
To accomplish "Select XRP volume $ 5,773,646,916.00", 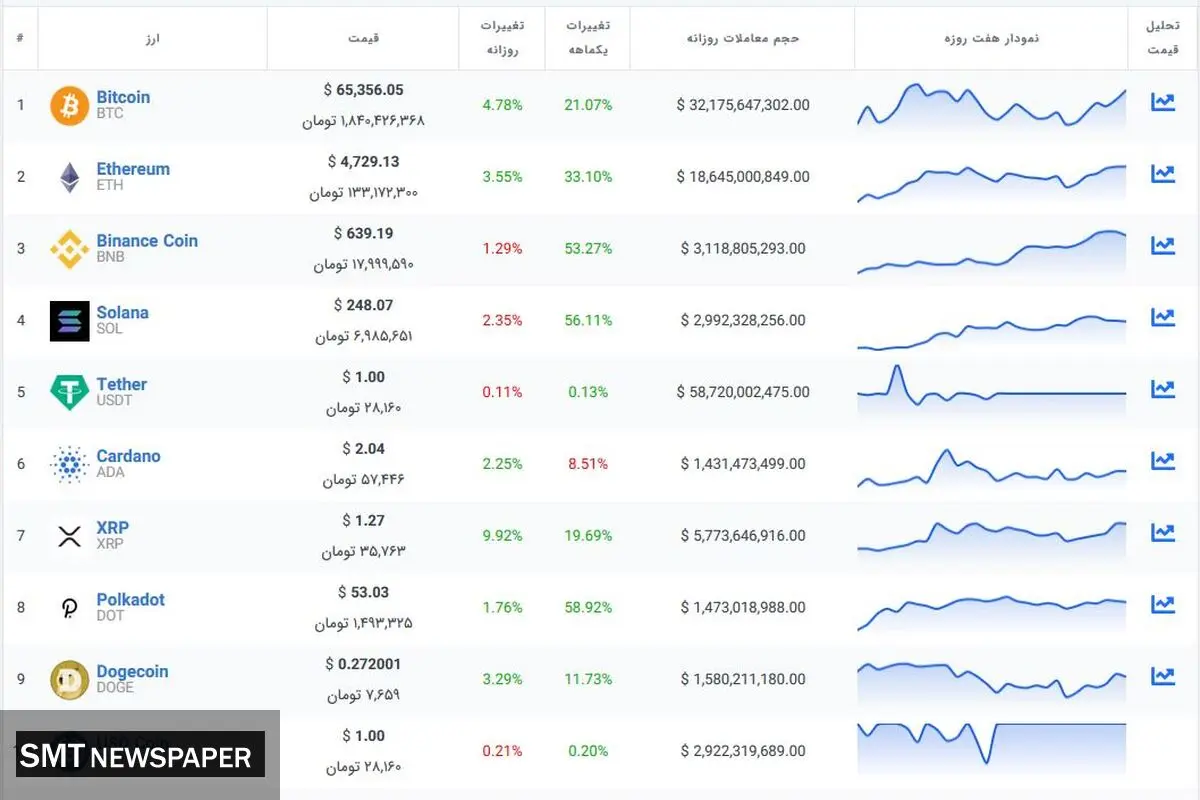I will click(x=743, y=536).
